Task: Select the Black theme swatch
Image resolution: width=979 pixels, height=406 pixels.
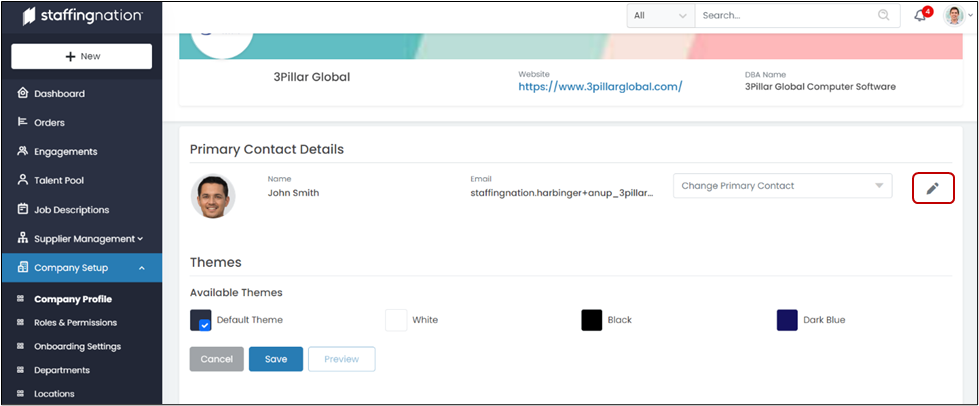Action: click(592, 320)
